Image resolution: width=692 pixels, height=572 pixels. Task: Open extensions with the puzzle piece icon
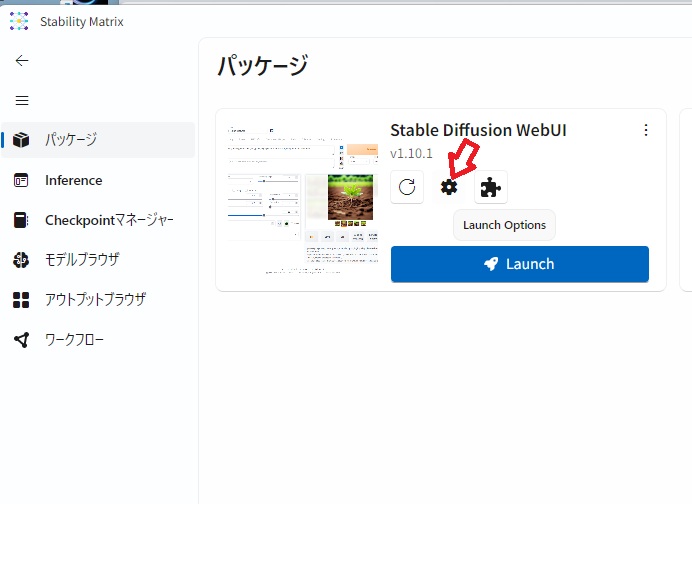[x=490, y=187]
